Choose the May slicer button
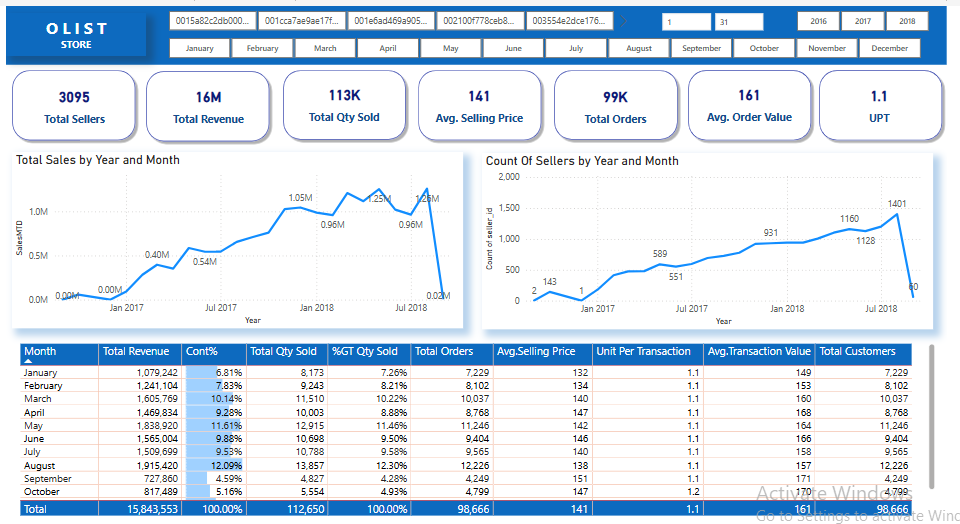The width and height of the screenshot is (960, 524). (x=451, y=48)
